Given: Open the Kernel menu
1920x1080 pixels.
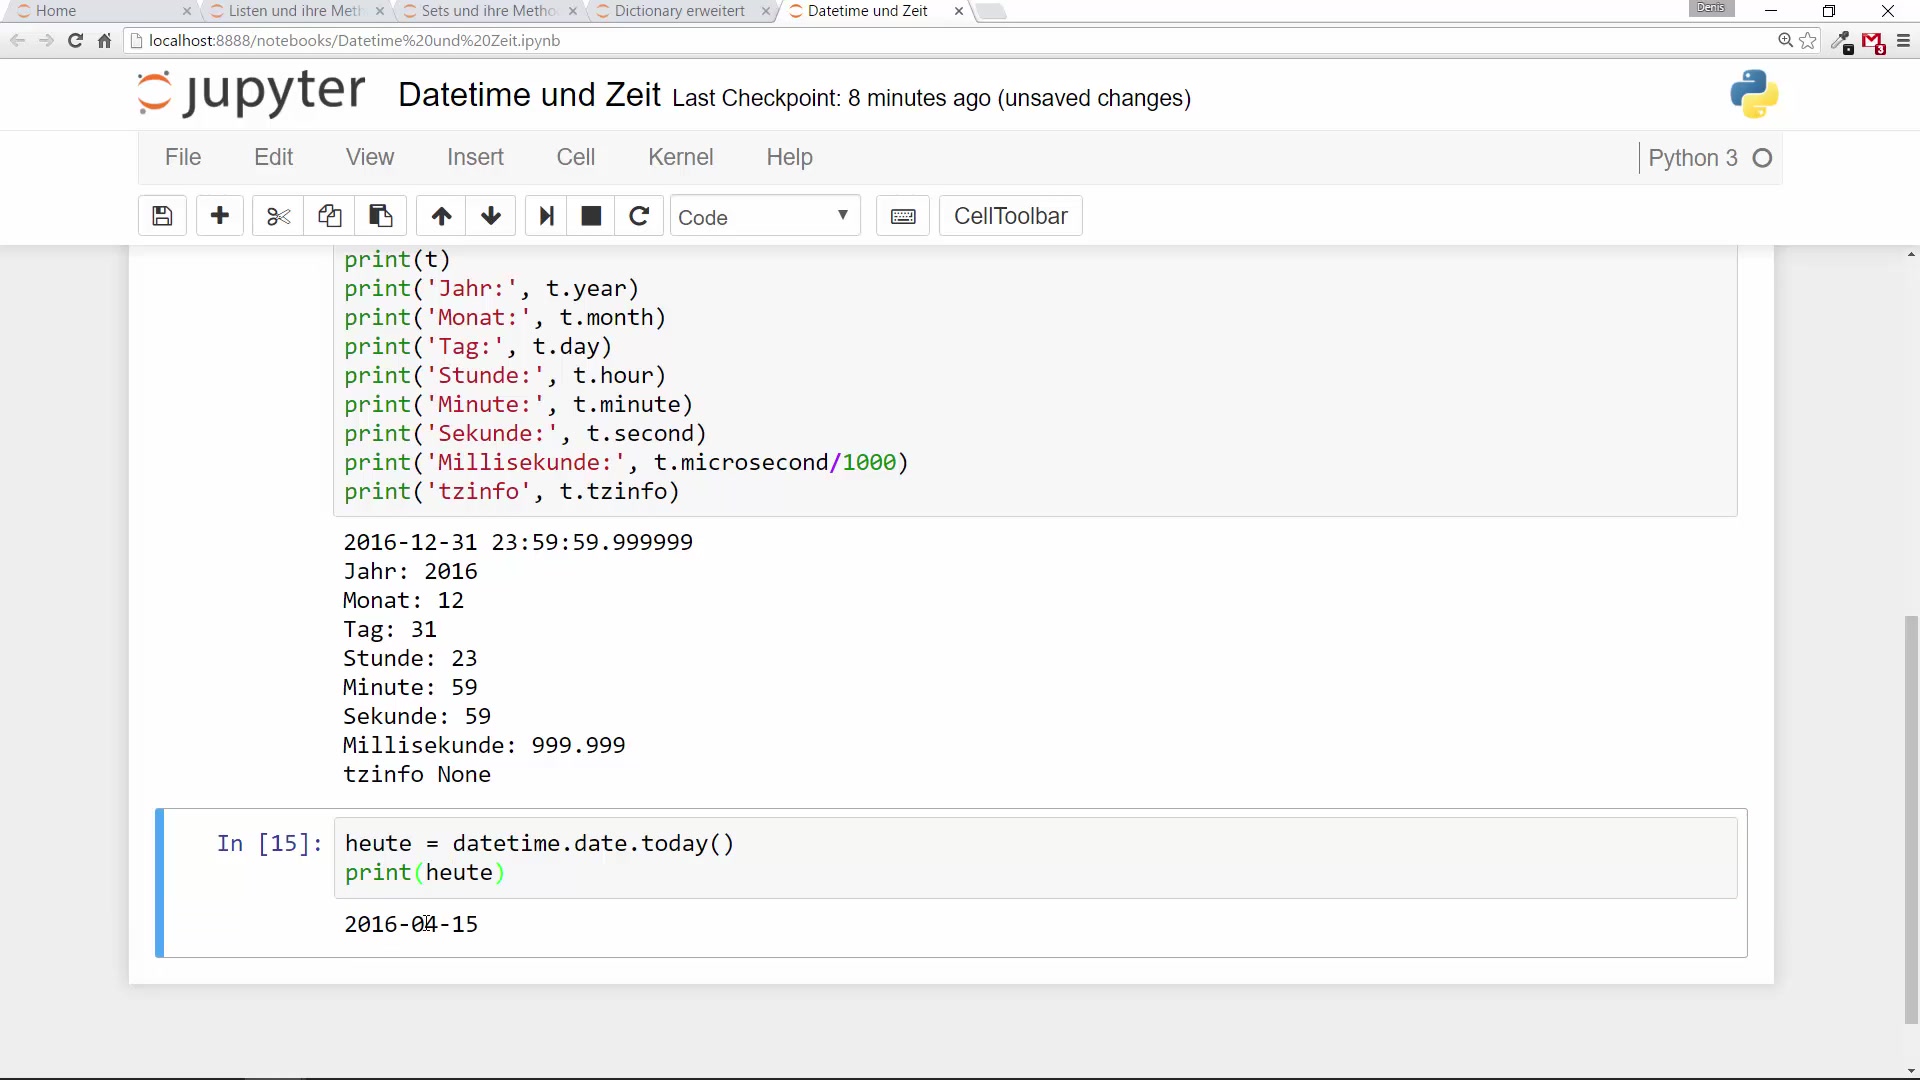Looking at the screenshot, I should click(x=680, y=157).
